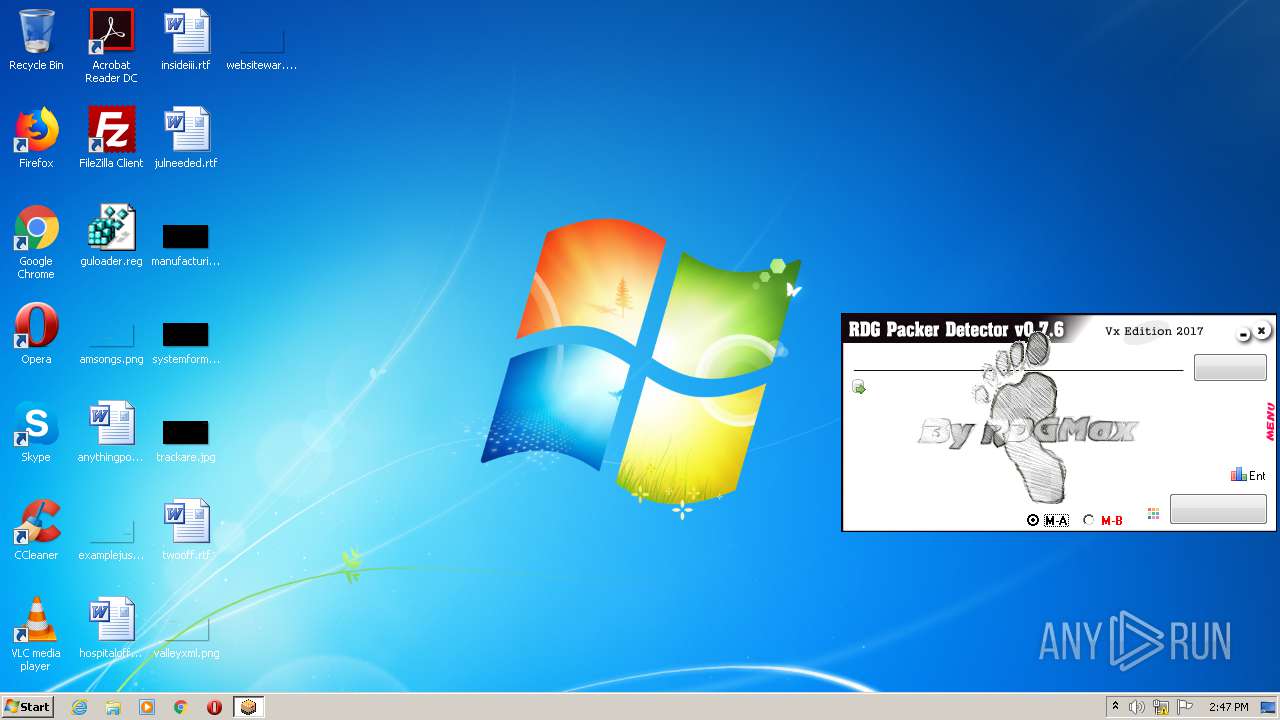The height and width of the screenshot is (720, 1280).
Task: Launch Acrobat Reader DC shortcut
Action: tap(111, 46)
